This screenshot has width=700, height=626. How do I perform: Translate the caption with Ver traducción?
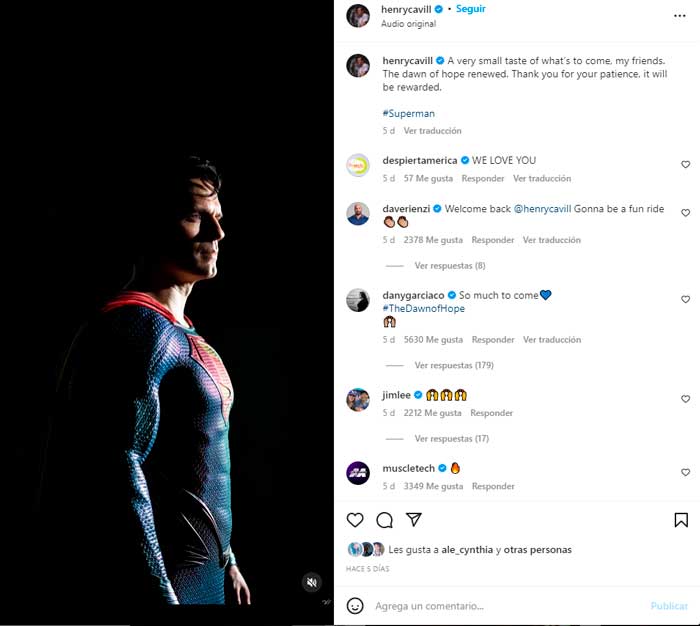tap(432, 131)
